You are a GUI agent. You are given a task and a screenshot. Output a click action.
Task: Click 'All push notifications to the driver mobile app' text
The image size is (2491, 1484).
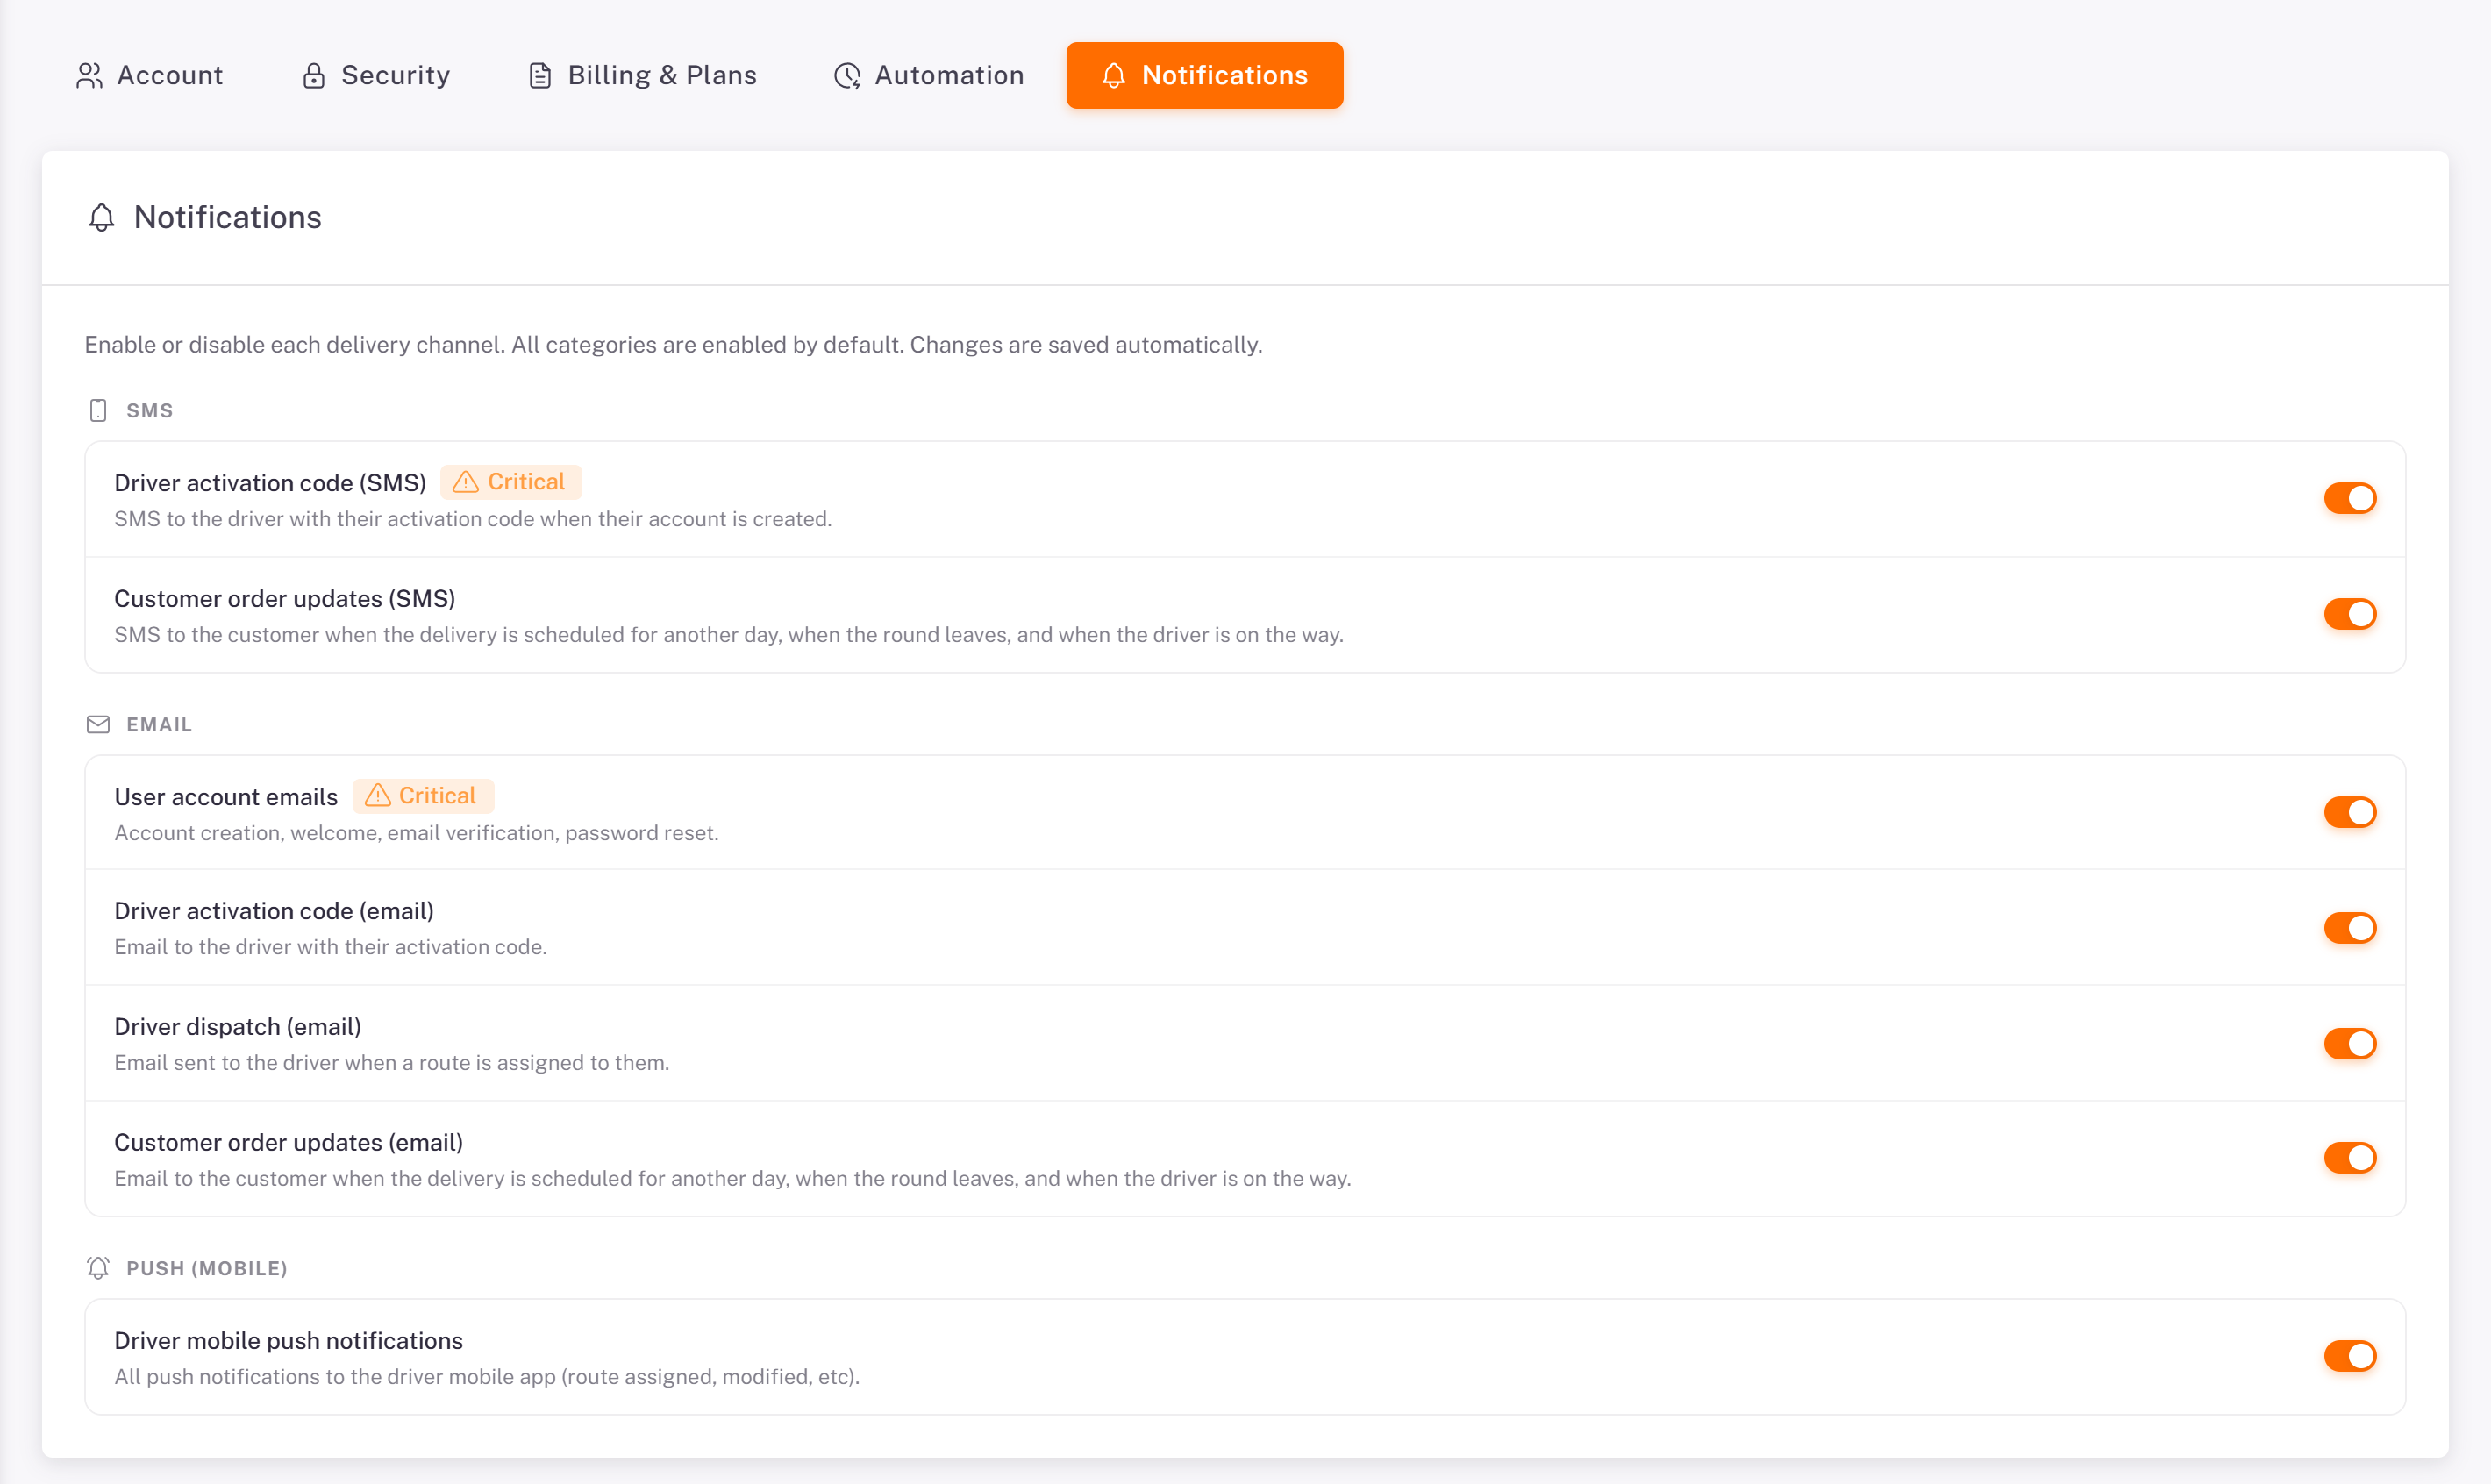[x=487, y=1377]
